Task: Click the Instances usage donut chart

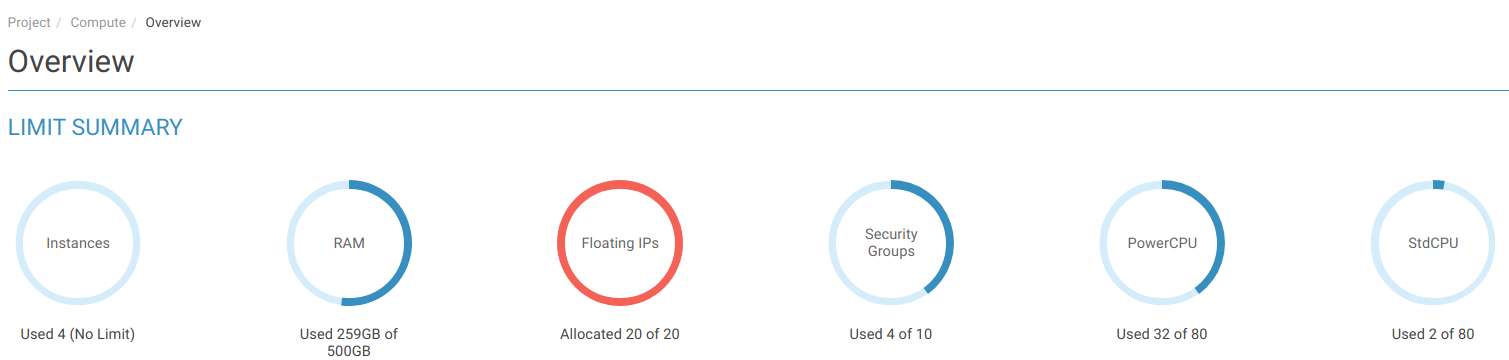Action: coord(78,243)
